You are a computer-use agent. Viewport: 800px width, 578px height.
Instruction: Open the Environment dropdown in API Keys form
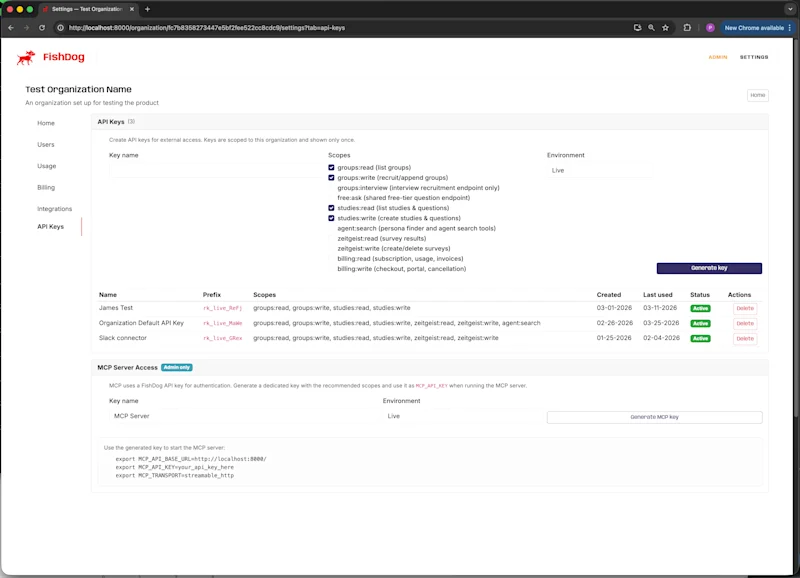(600, 170)
